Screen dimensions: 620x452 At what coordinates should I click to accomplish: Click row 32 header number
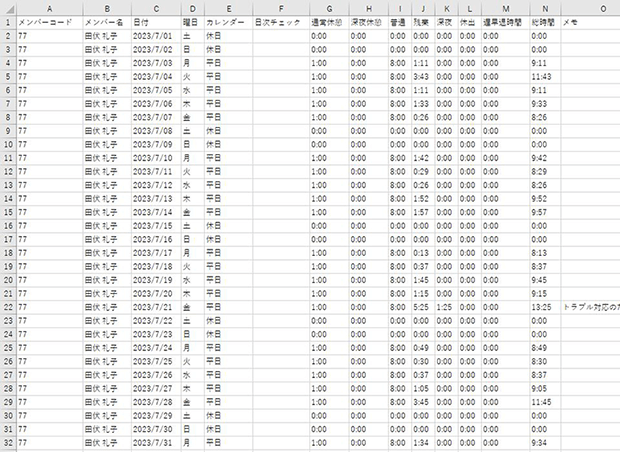point(7,442)
